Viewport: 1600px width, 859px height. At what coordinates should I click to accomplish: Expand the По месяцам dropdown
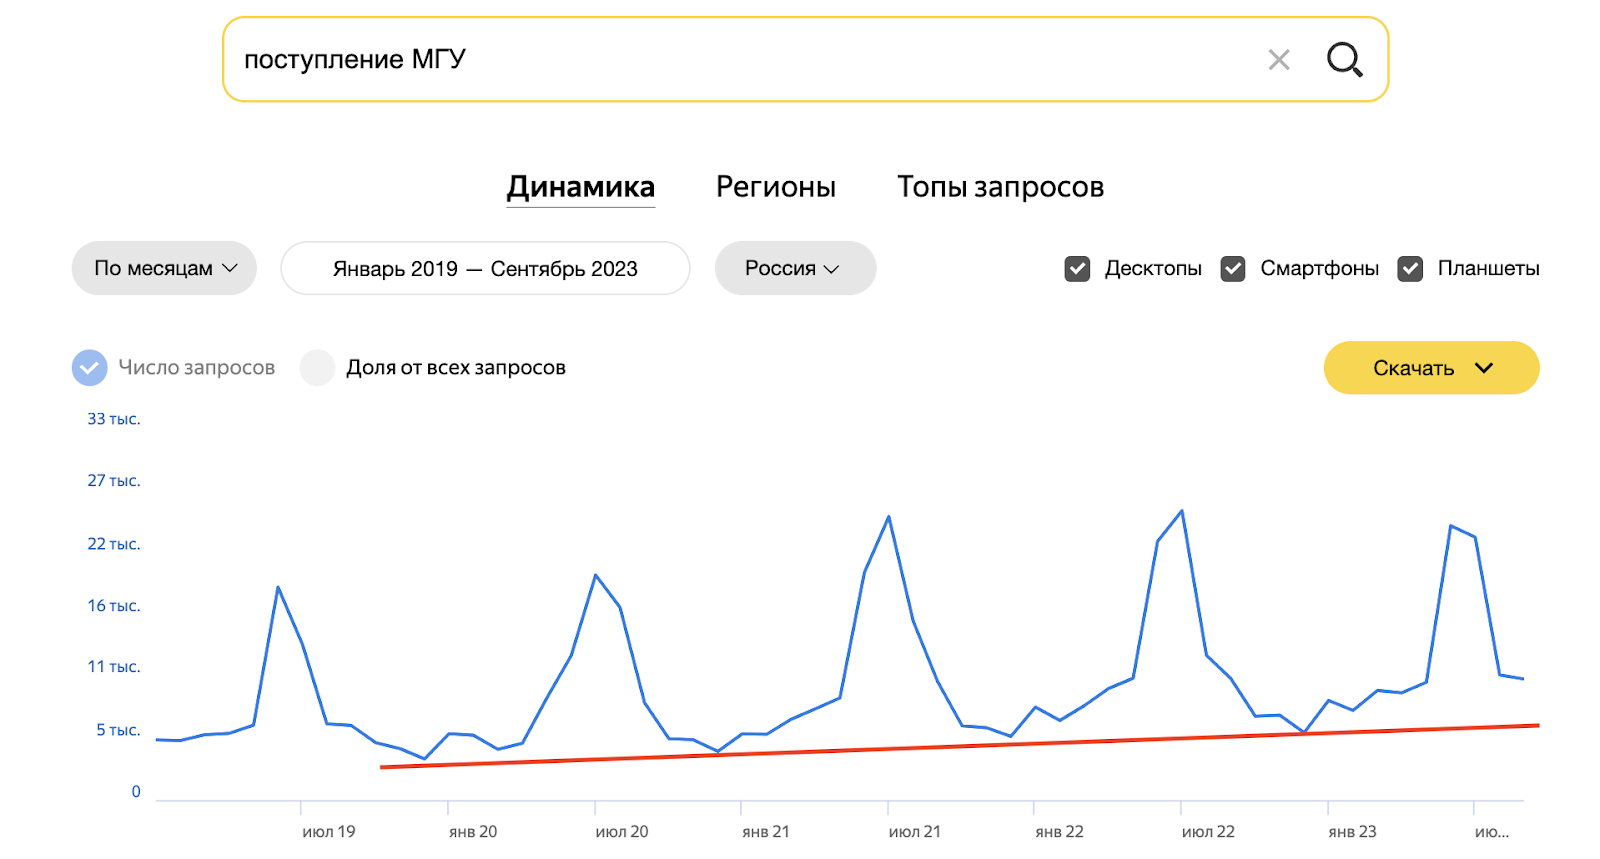point(164,268)
